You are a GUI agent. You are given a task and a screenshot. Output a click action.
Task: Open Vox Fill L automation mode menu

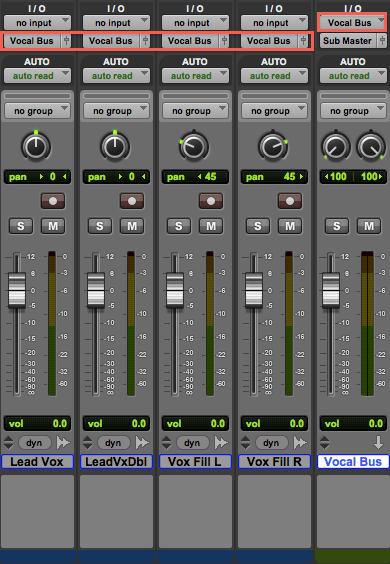195,76
